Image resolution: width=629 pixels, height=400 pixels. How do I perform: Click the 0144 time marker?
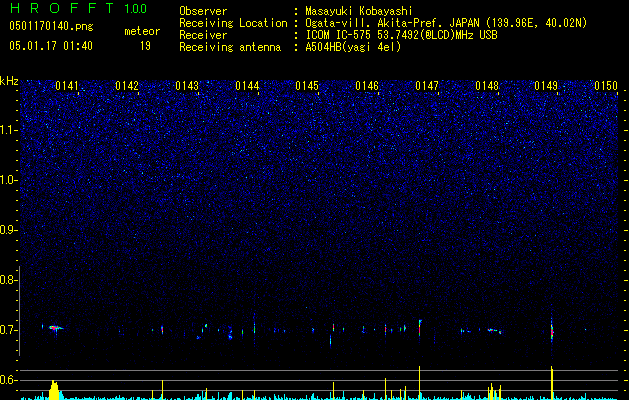pyautogui.click(x=247, y=86)
